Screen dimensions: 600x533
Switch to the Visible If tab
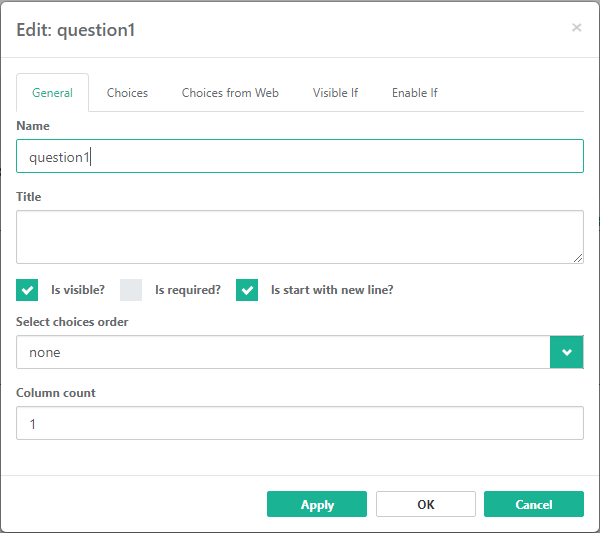335,93
